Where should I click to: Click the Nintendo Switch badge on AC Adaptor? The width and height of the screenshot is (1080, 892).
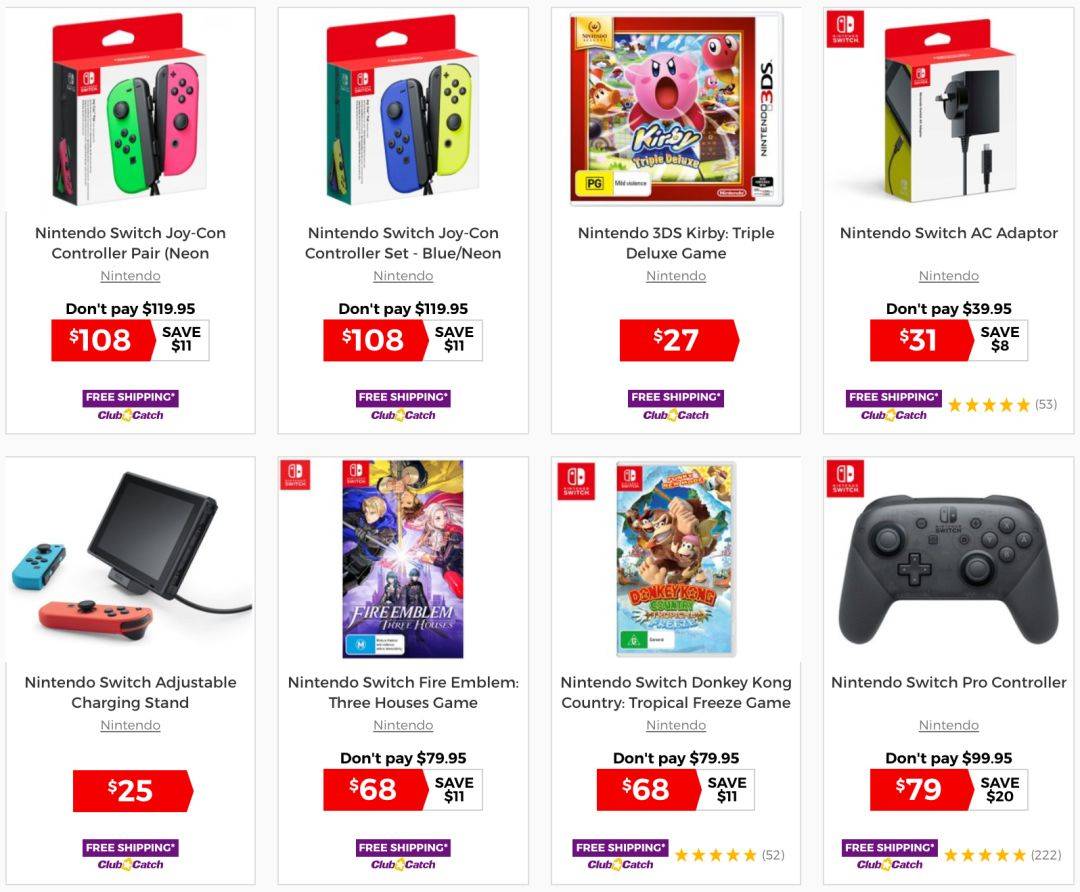tap(844, 30)
